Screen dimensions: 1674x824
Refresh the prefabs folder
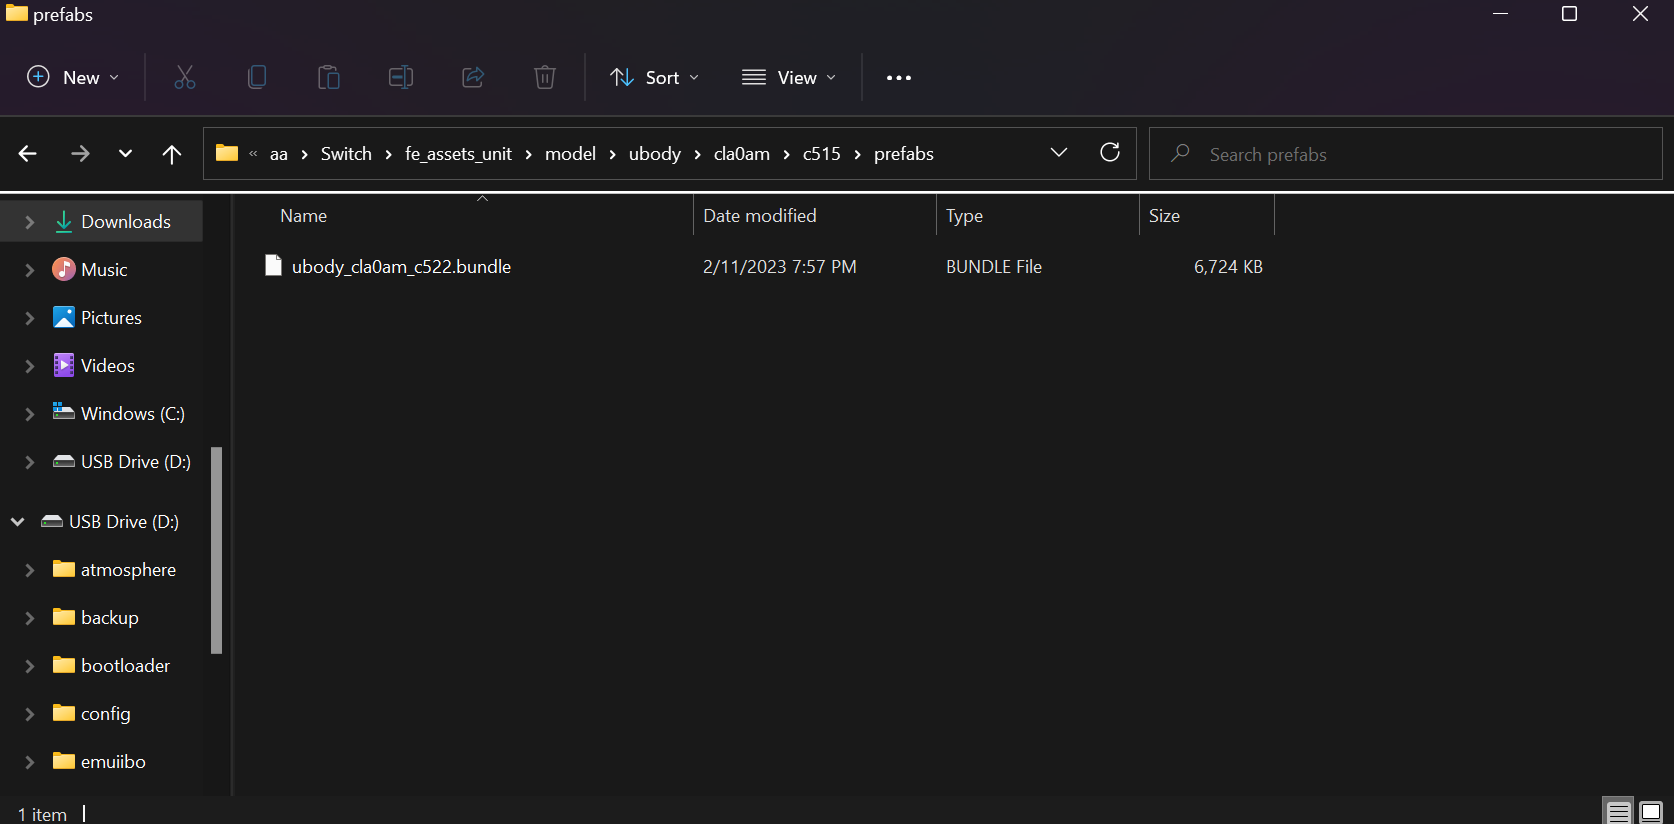pos(1110,153)
